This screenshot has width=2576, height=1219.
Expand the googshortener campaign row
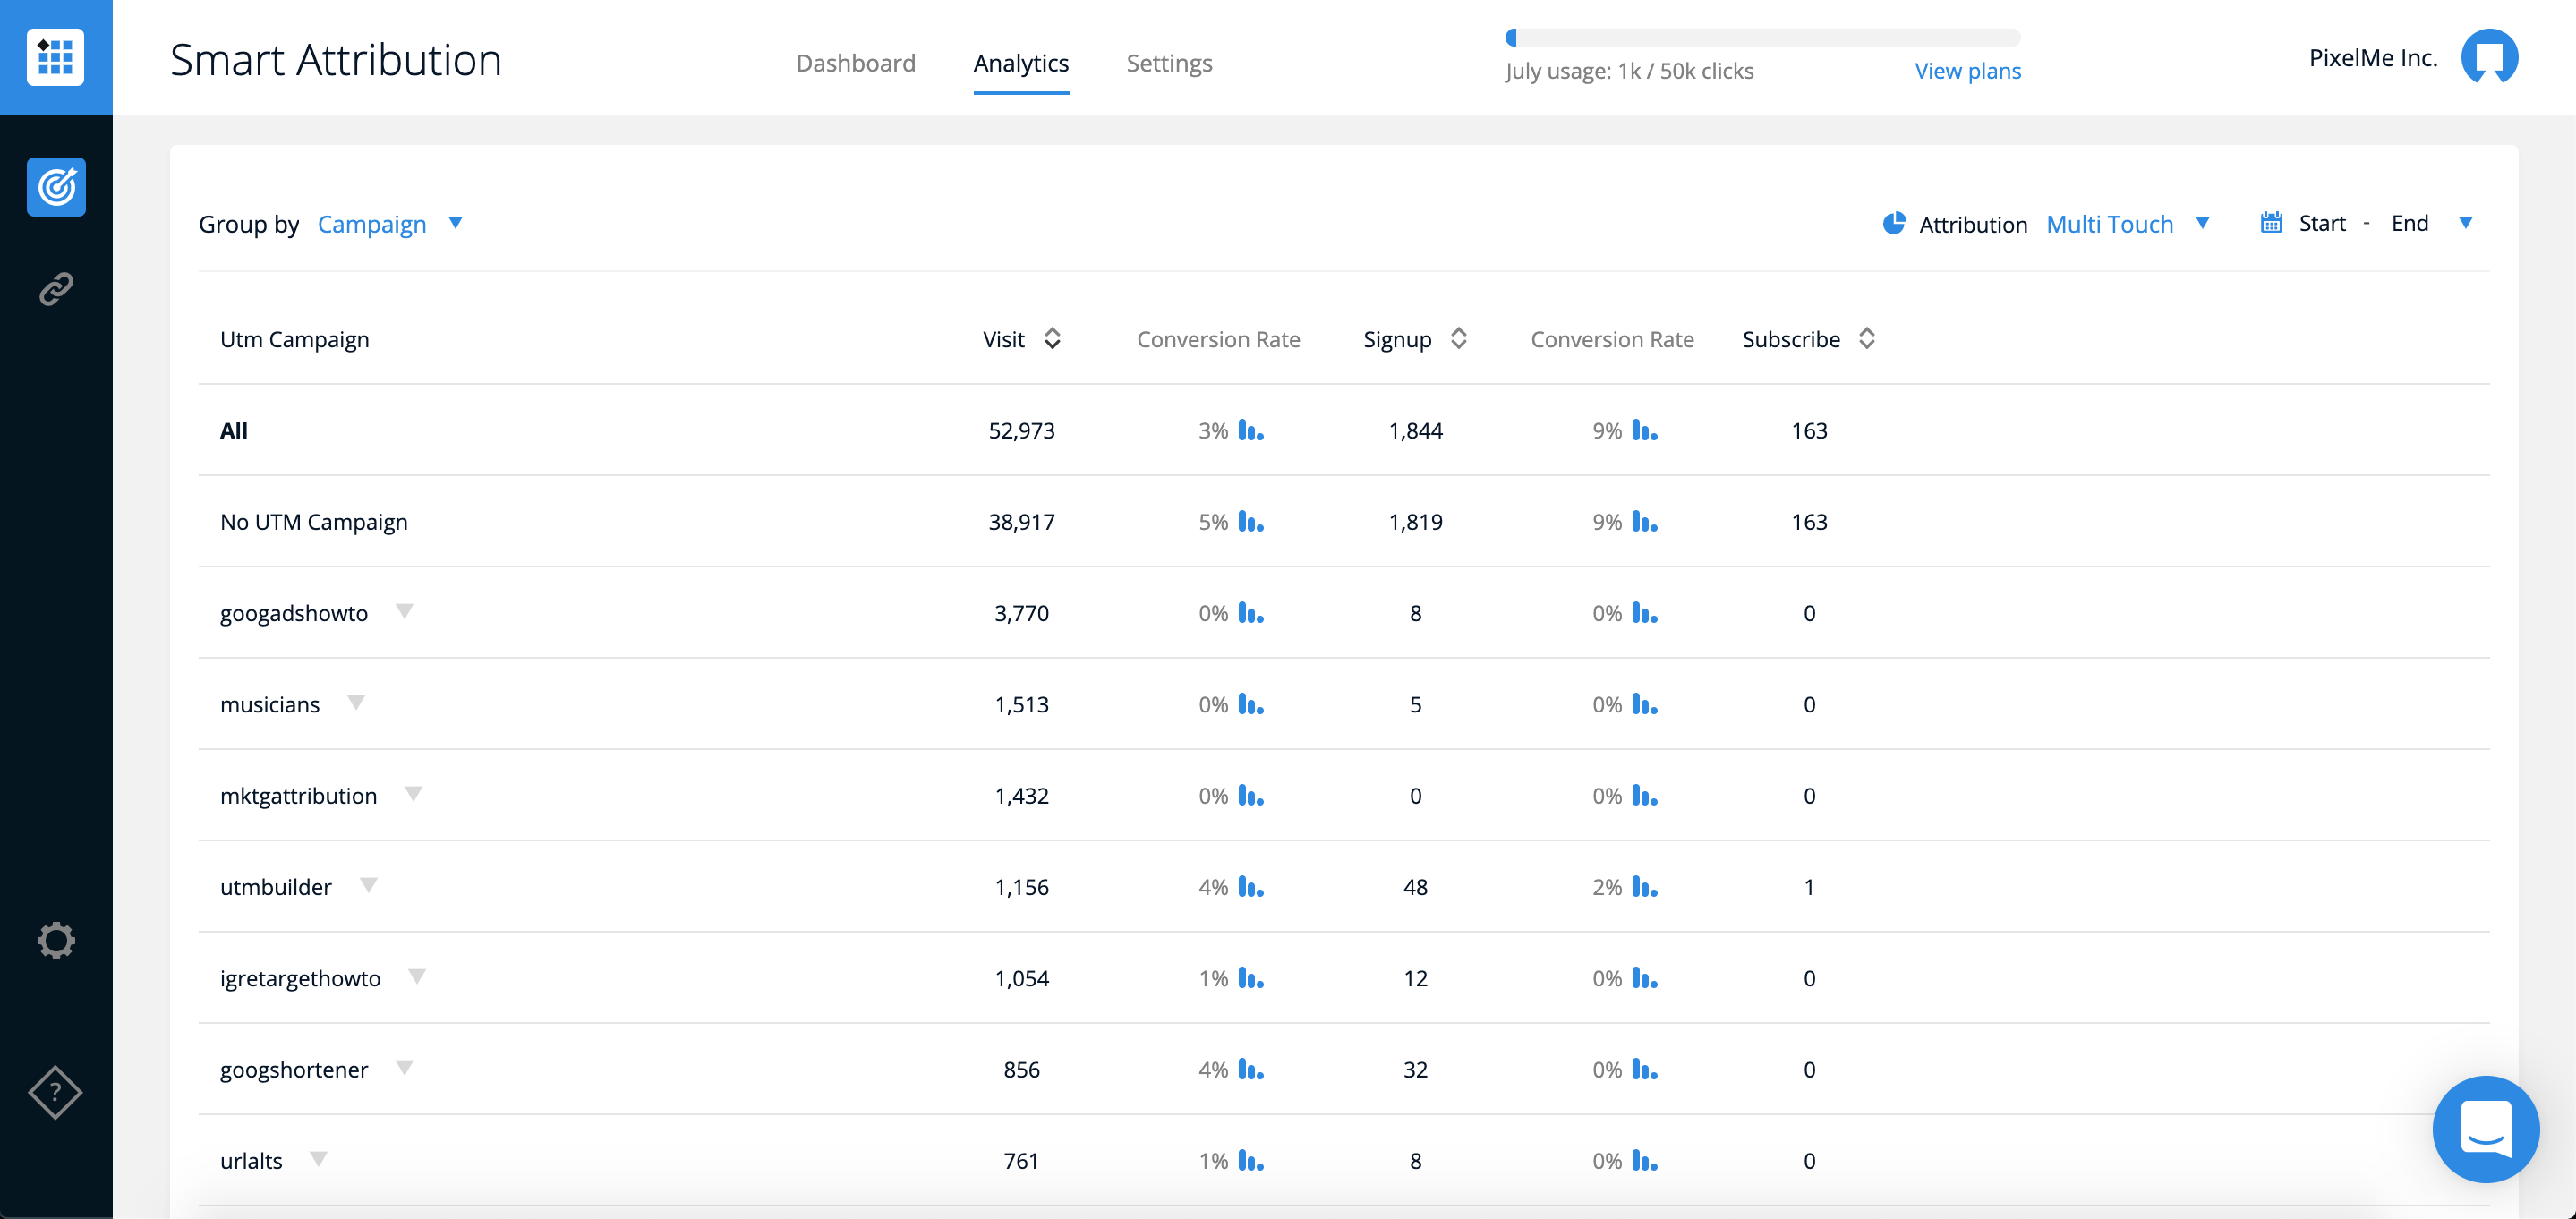[404, 1067]
